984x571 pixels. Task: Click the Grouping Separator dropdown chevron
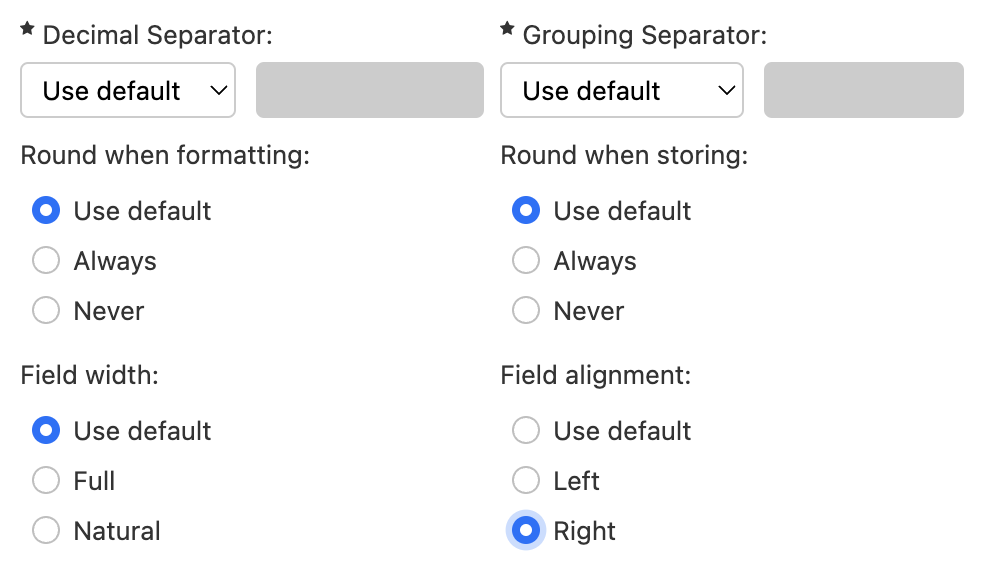tap(727, 91)
